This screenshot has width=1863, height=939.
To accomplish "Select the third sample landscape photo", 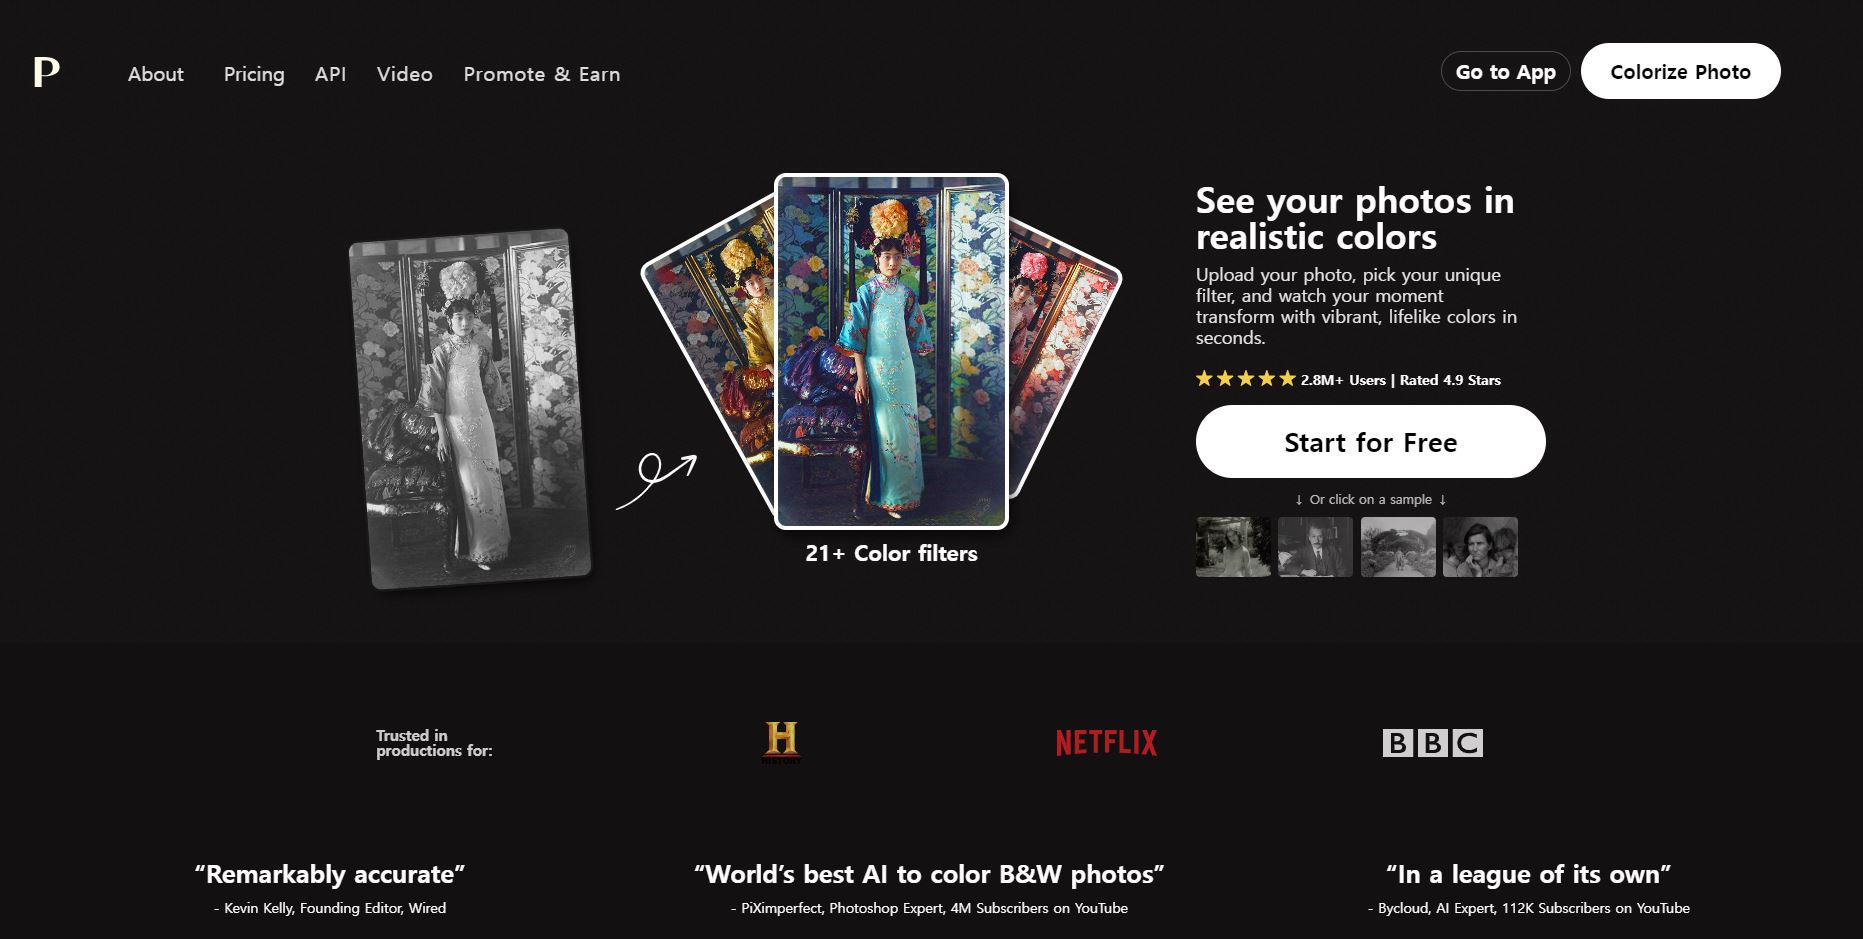I will click(1398, 547).
